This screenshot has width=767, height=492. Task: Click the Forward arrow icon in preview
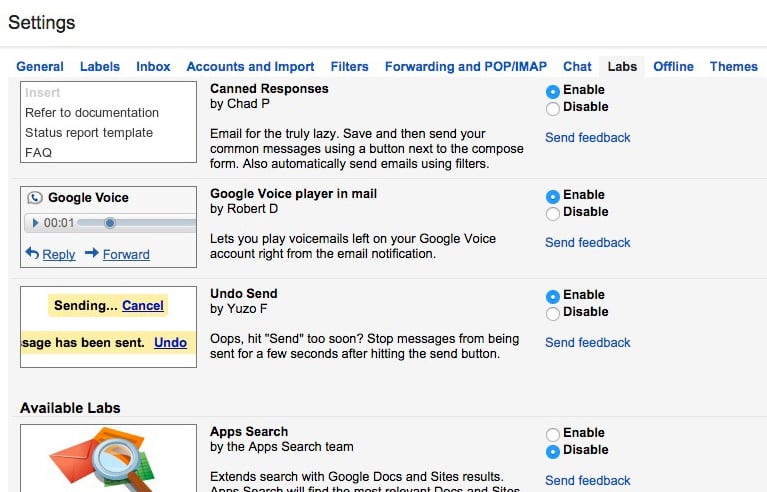(x=91, y=253)
